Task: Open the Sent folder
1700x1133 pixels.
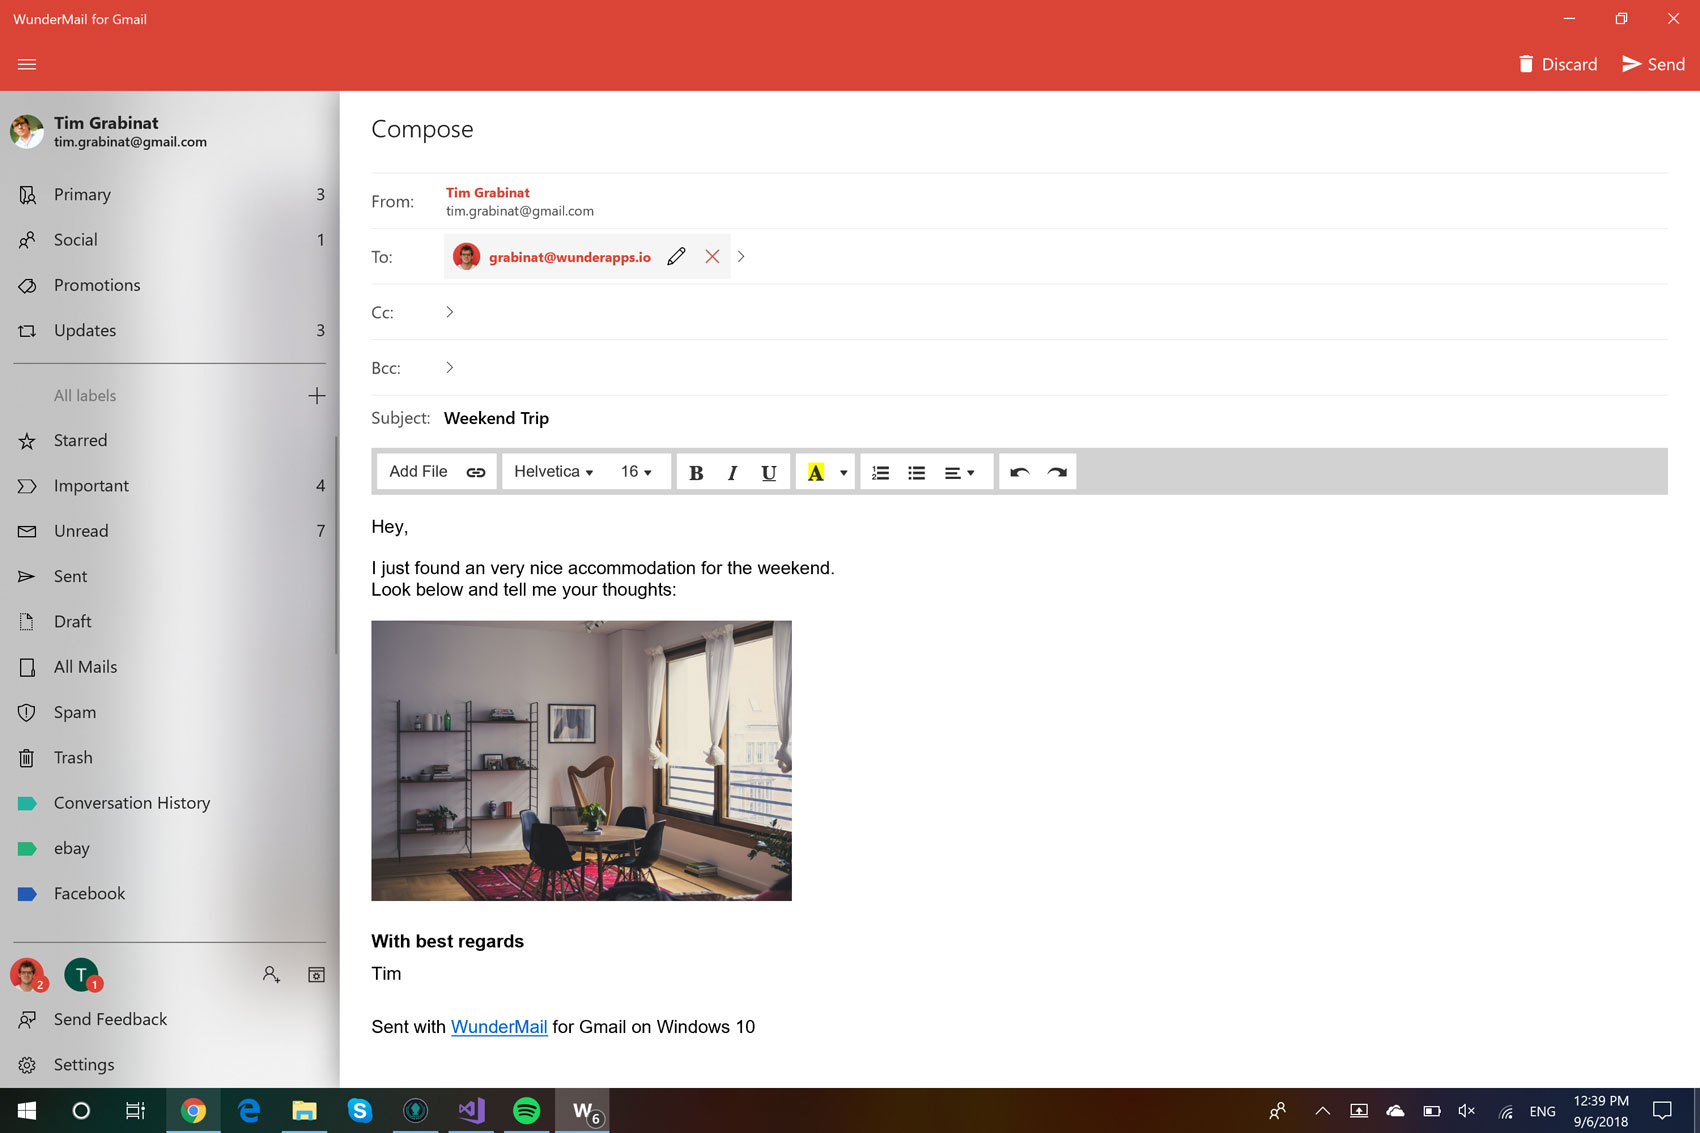Action: (x=170, y=576)
